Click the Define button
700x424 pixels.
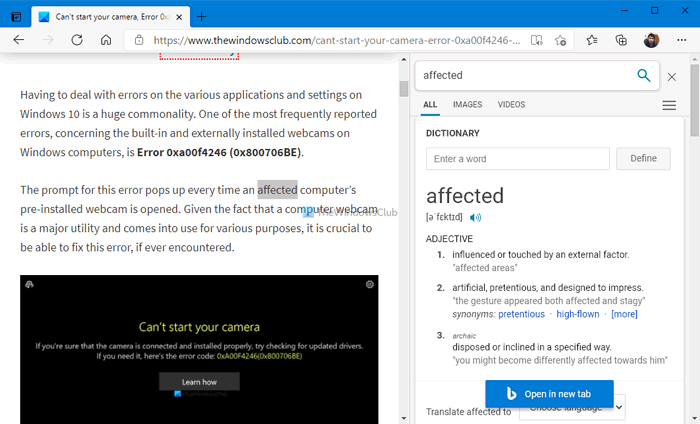pos(643,158)
